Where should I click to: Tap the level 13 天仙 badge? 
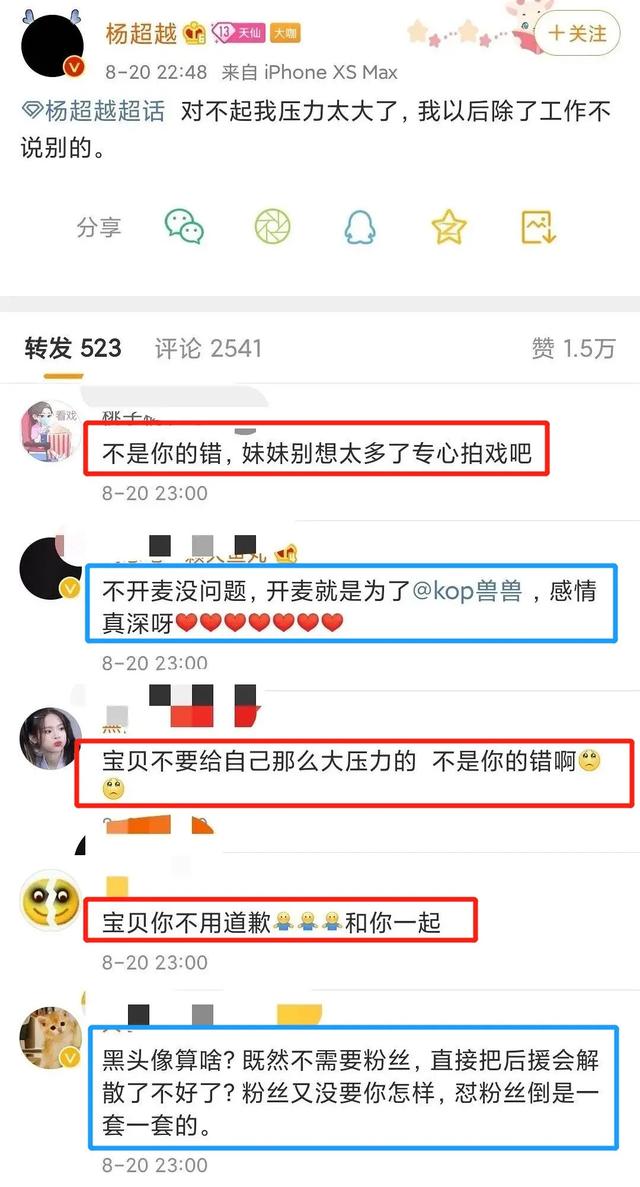tap(238, 32)
